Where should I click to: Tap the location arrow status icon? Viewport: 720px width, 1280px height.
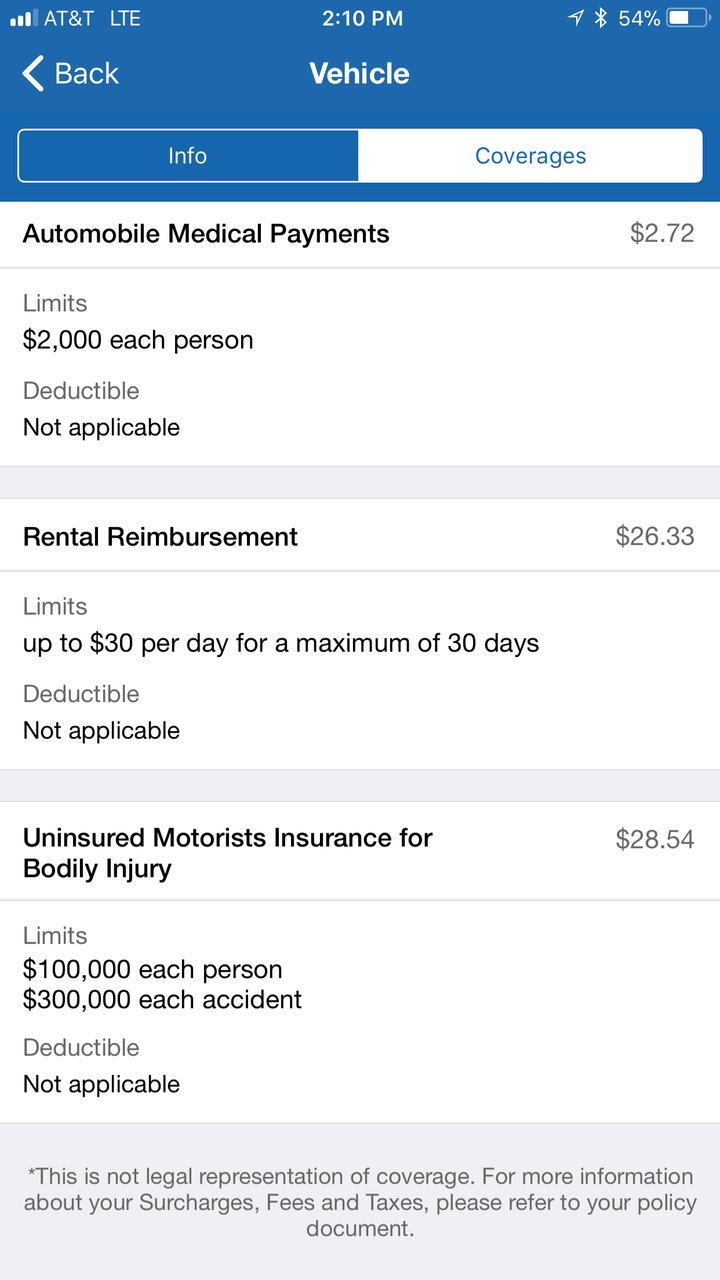(575, 18)
